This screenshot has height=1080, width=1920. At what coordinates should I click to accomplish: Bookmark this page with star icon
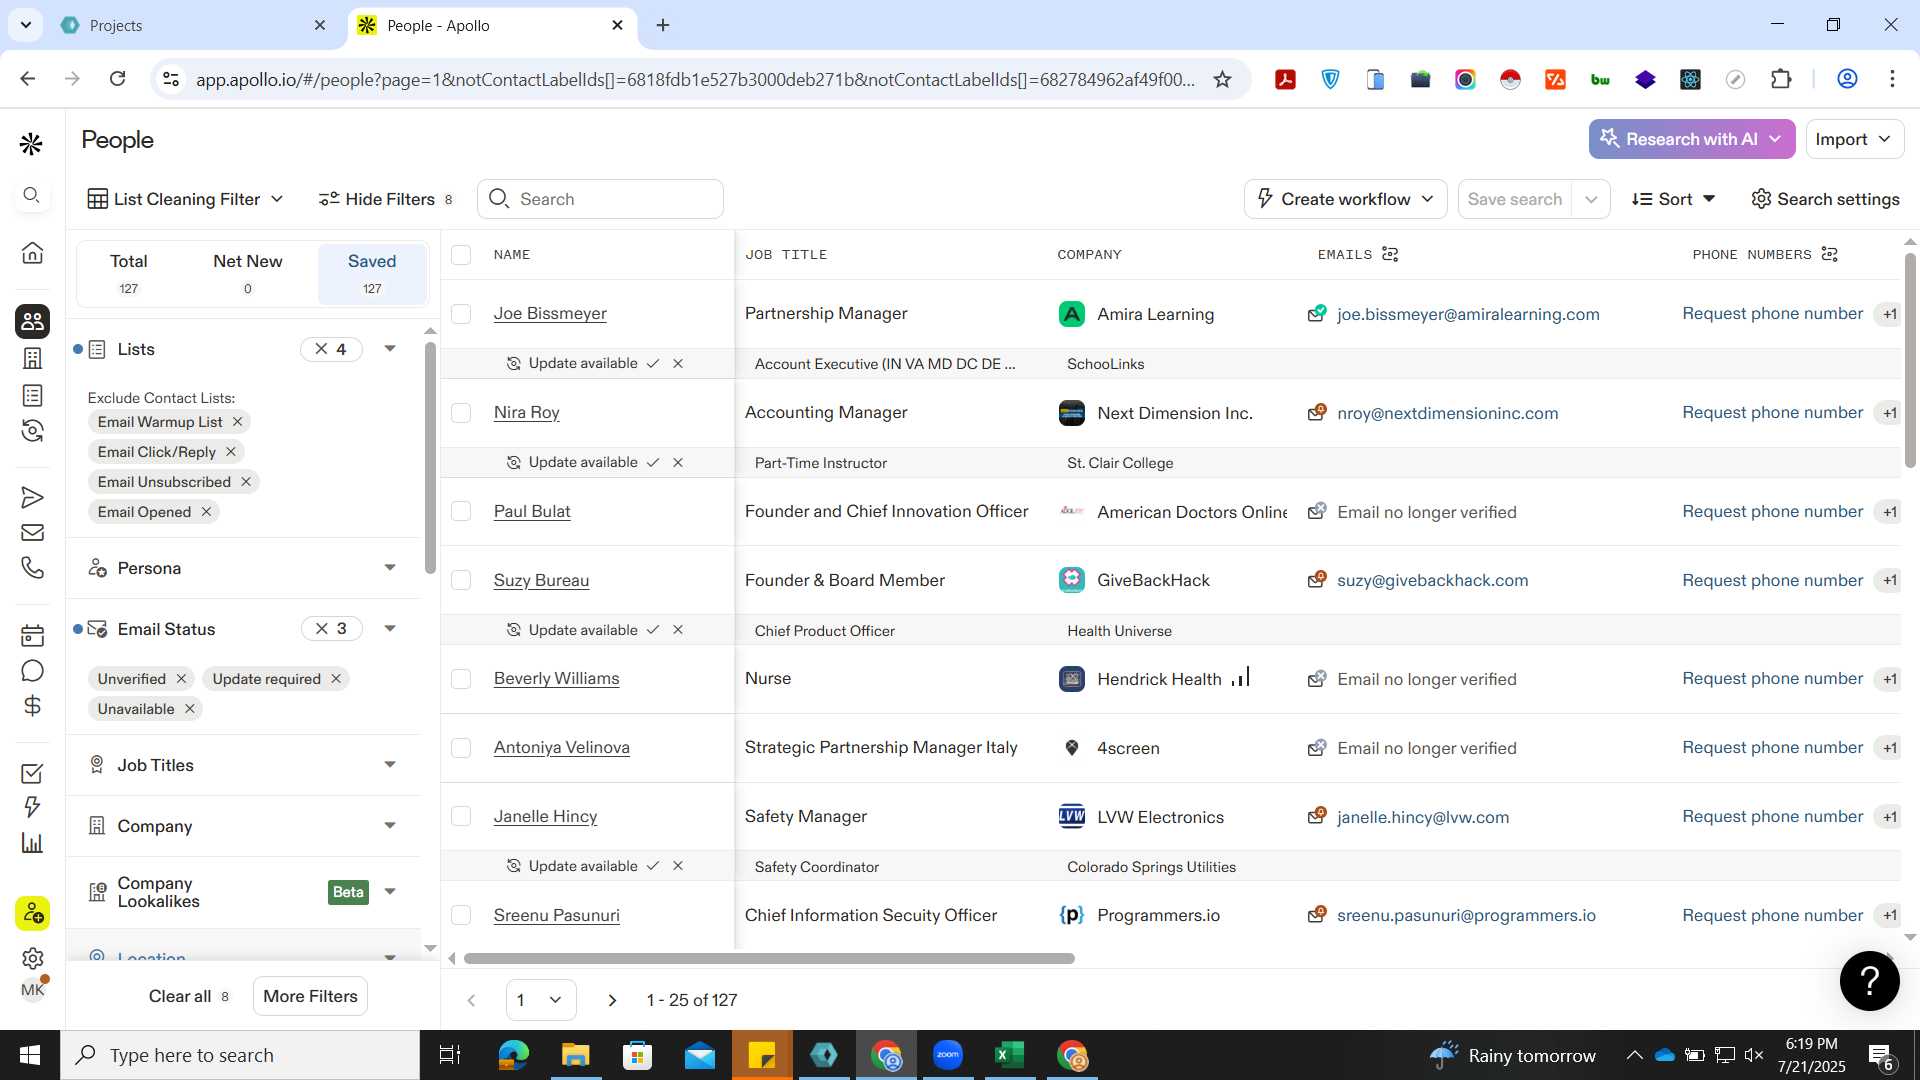click(x=1222, y=79)
